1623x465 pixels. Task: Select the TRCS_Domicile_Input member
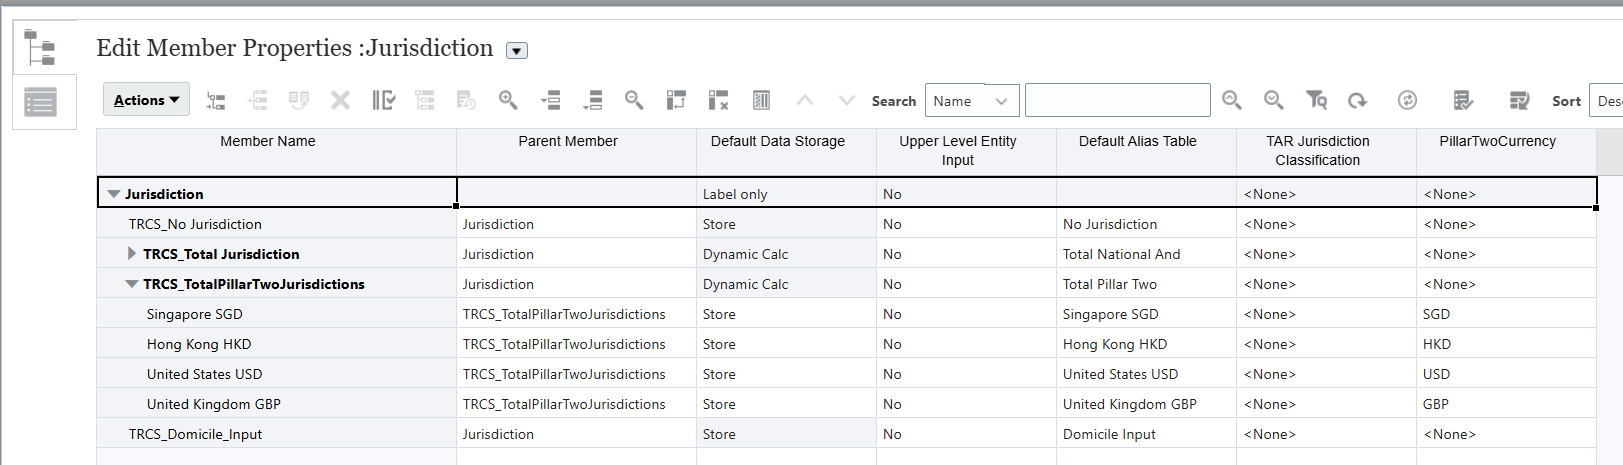click(195, 434)
